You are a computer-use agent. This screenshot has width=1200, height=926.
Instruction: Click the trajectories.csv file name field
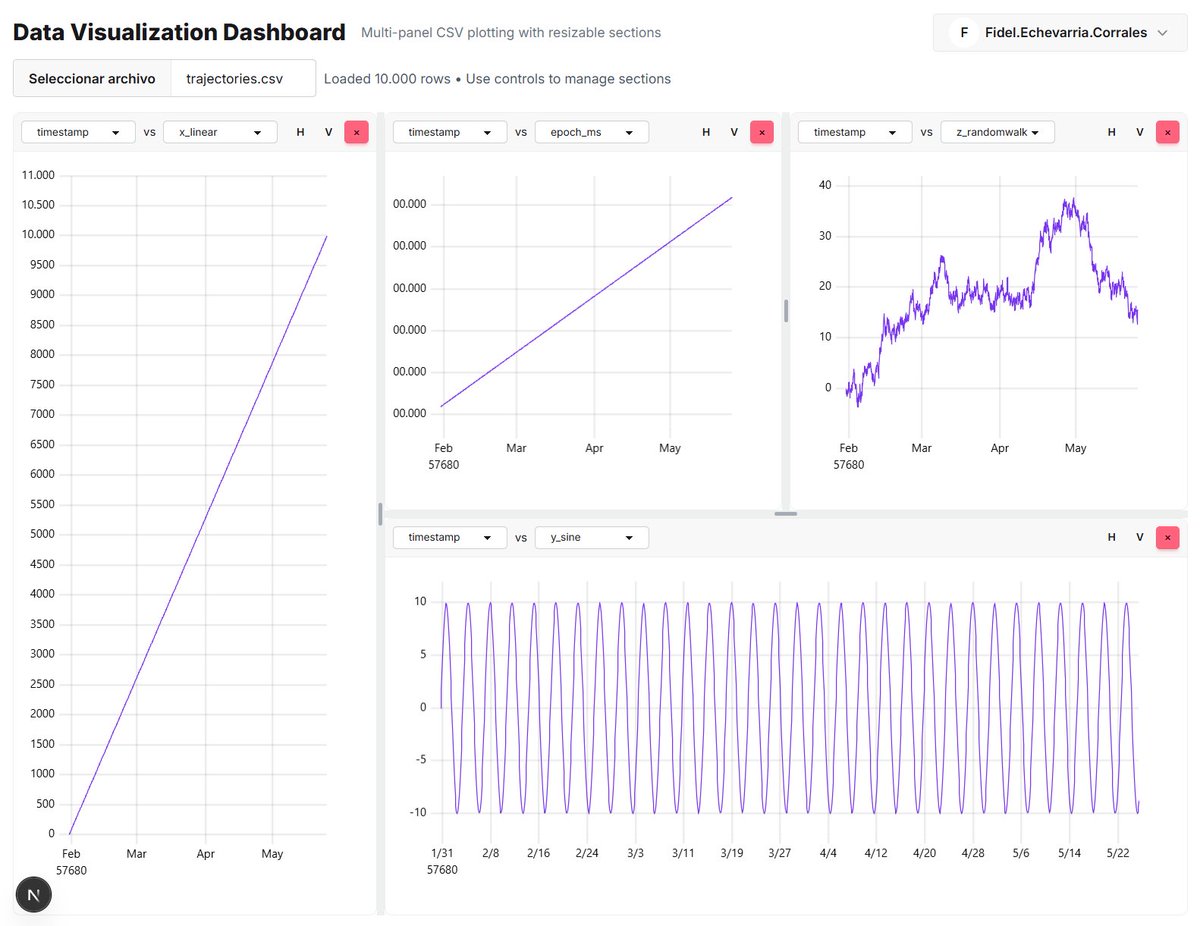243,79
